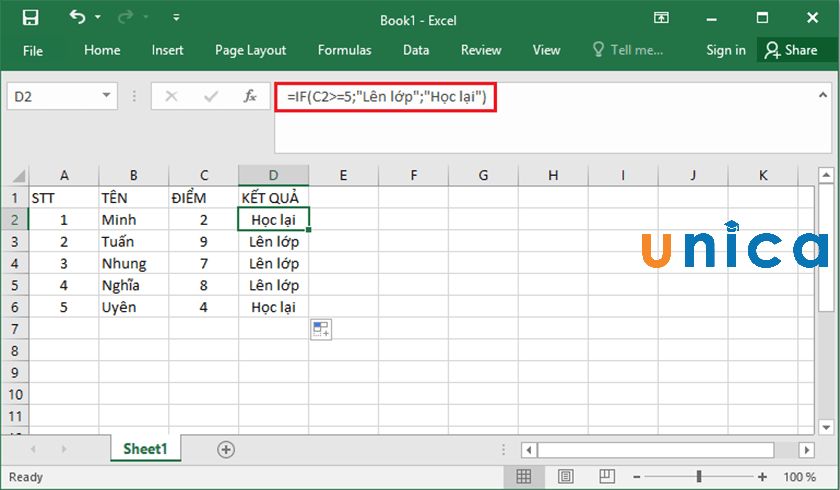Add a new sheet with plus icon
Image resolution: width=840 pixels, height=490 pixels.
point(226,450)
